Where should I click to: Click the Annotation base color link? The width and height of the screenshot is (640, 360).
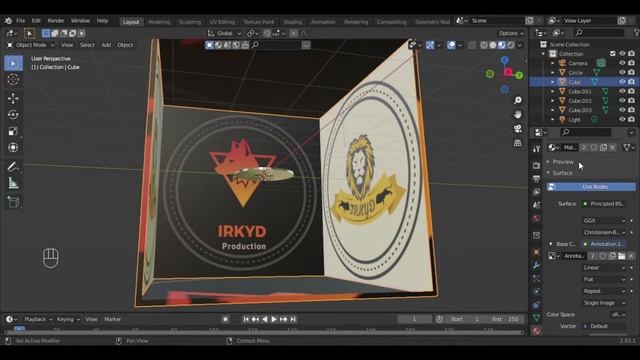(604, 244)
